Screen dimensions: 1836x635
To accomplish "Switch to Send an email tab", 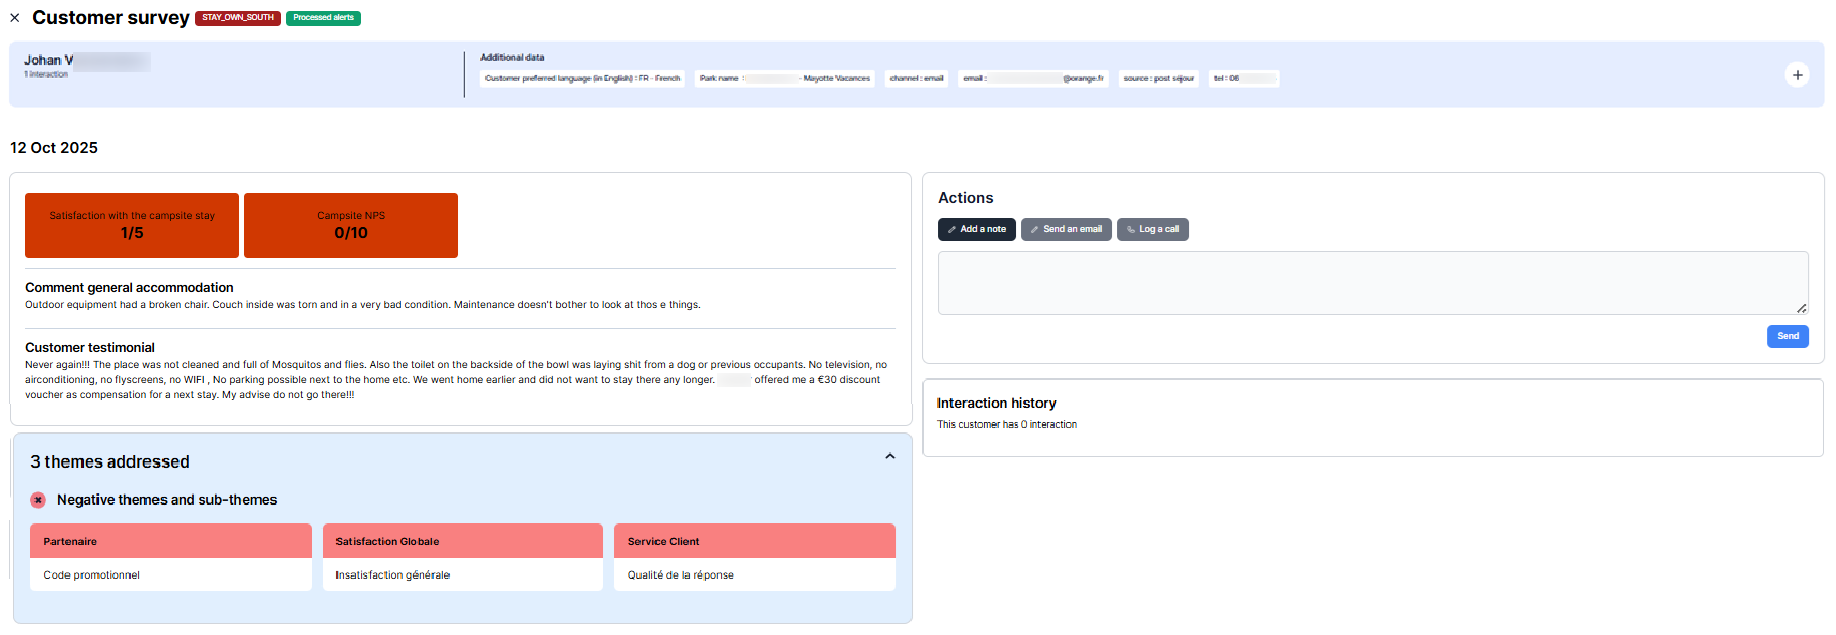I will (x=1066, y=229).
